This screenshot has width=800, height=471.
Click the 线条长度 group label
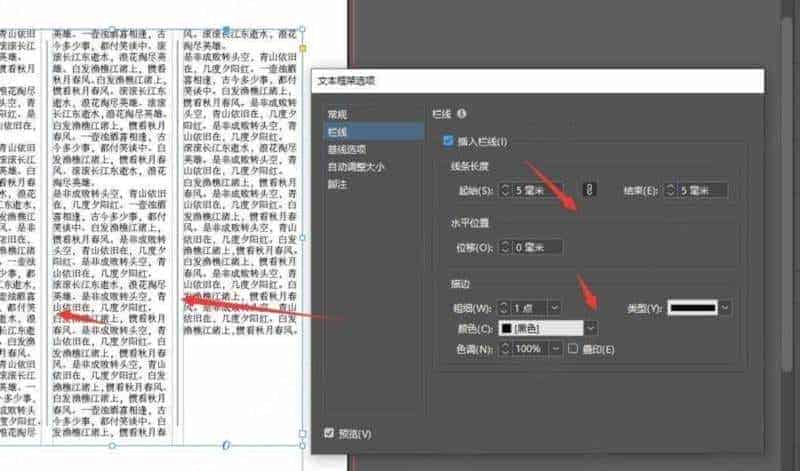[x=470, y=166]
